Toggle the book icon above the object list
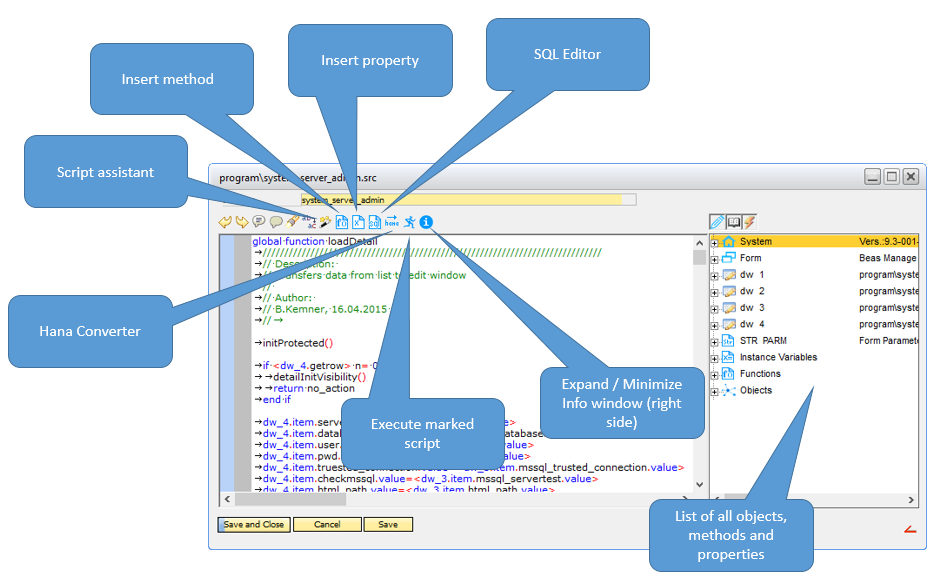 [x=733, y=220]
